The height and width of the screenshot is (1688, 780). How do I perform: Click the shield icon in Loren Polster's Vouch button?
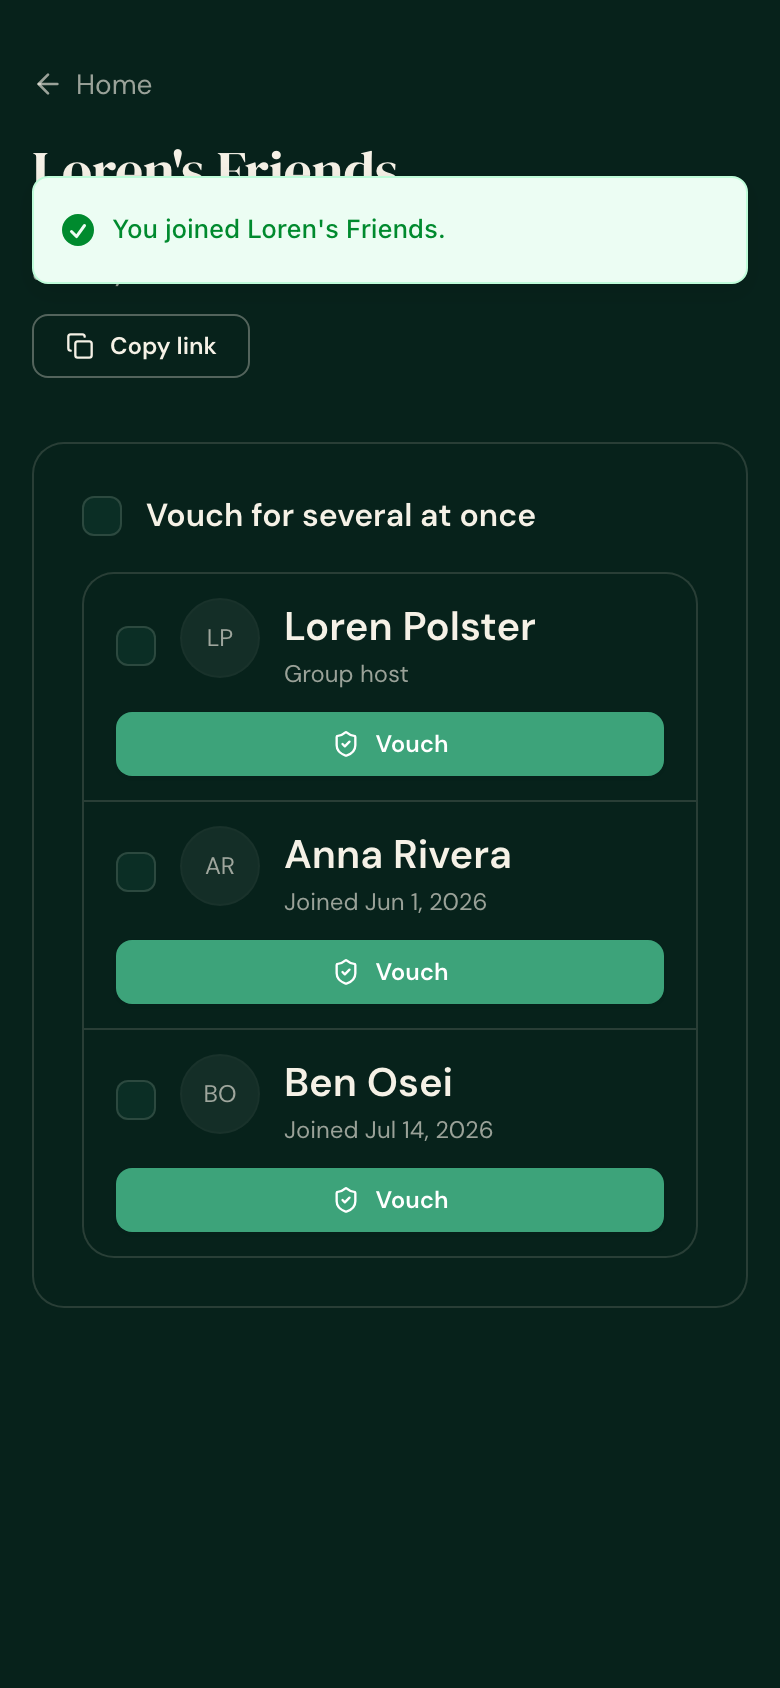[x=346, y=744]
